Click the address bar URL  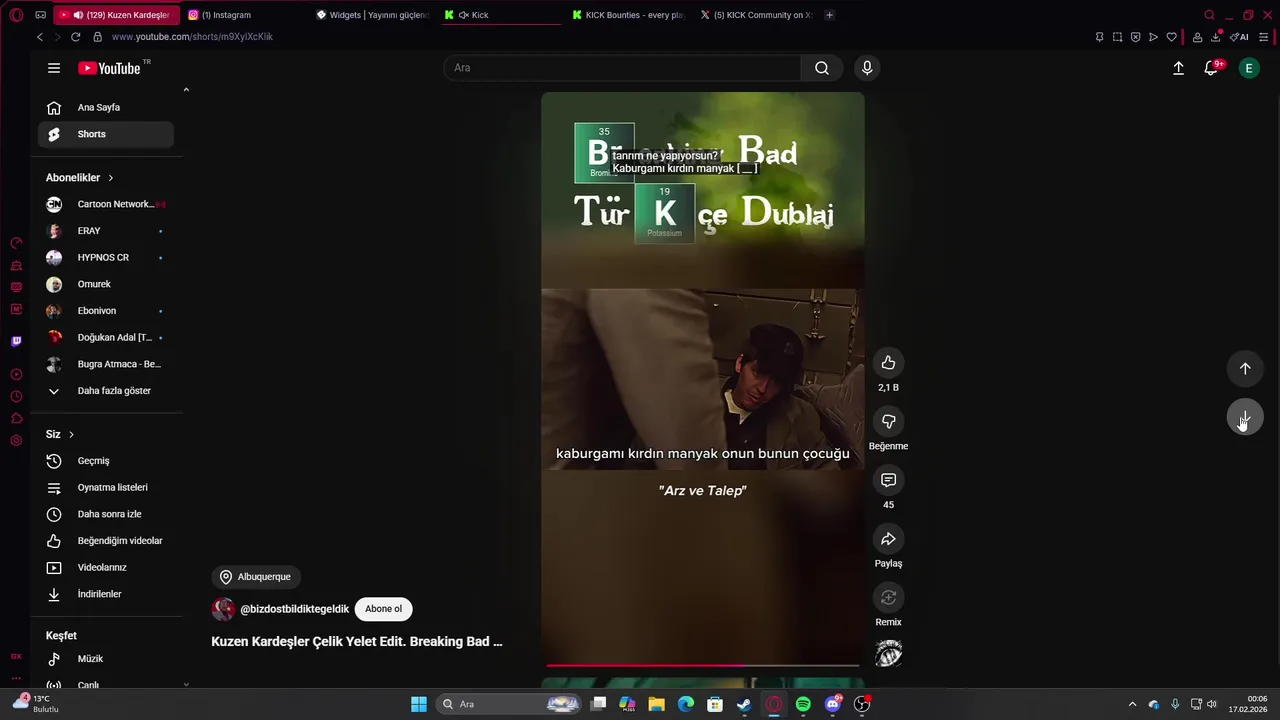(x=192, y=37)
